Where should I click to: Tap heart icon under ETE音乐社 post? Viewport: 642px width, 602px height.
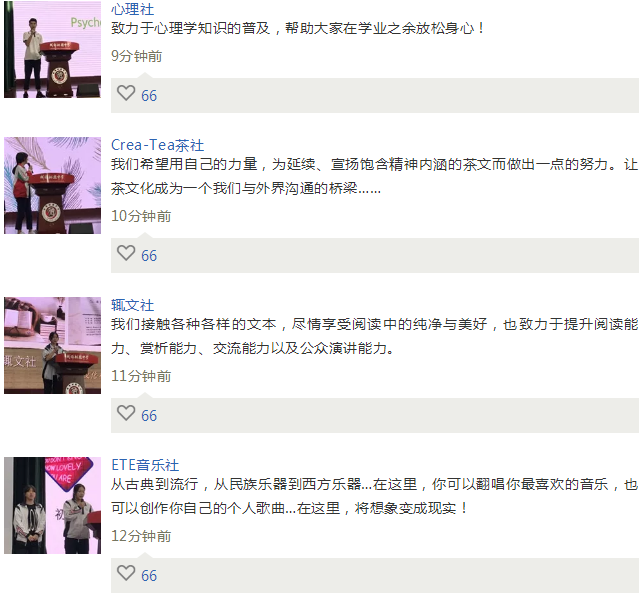126,573
